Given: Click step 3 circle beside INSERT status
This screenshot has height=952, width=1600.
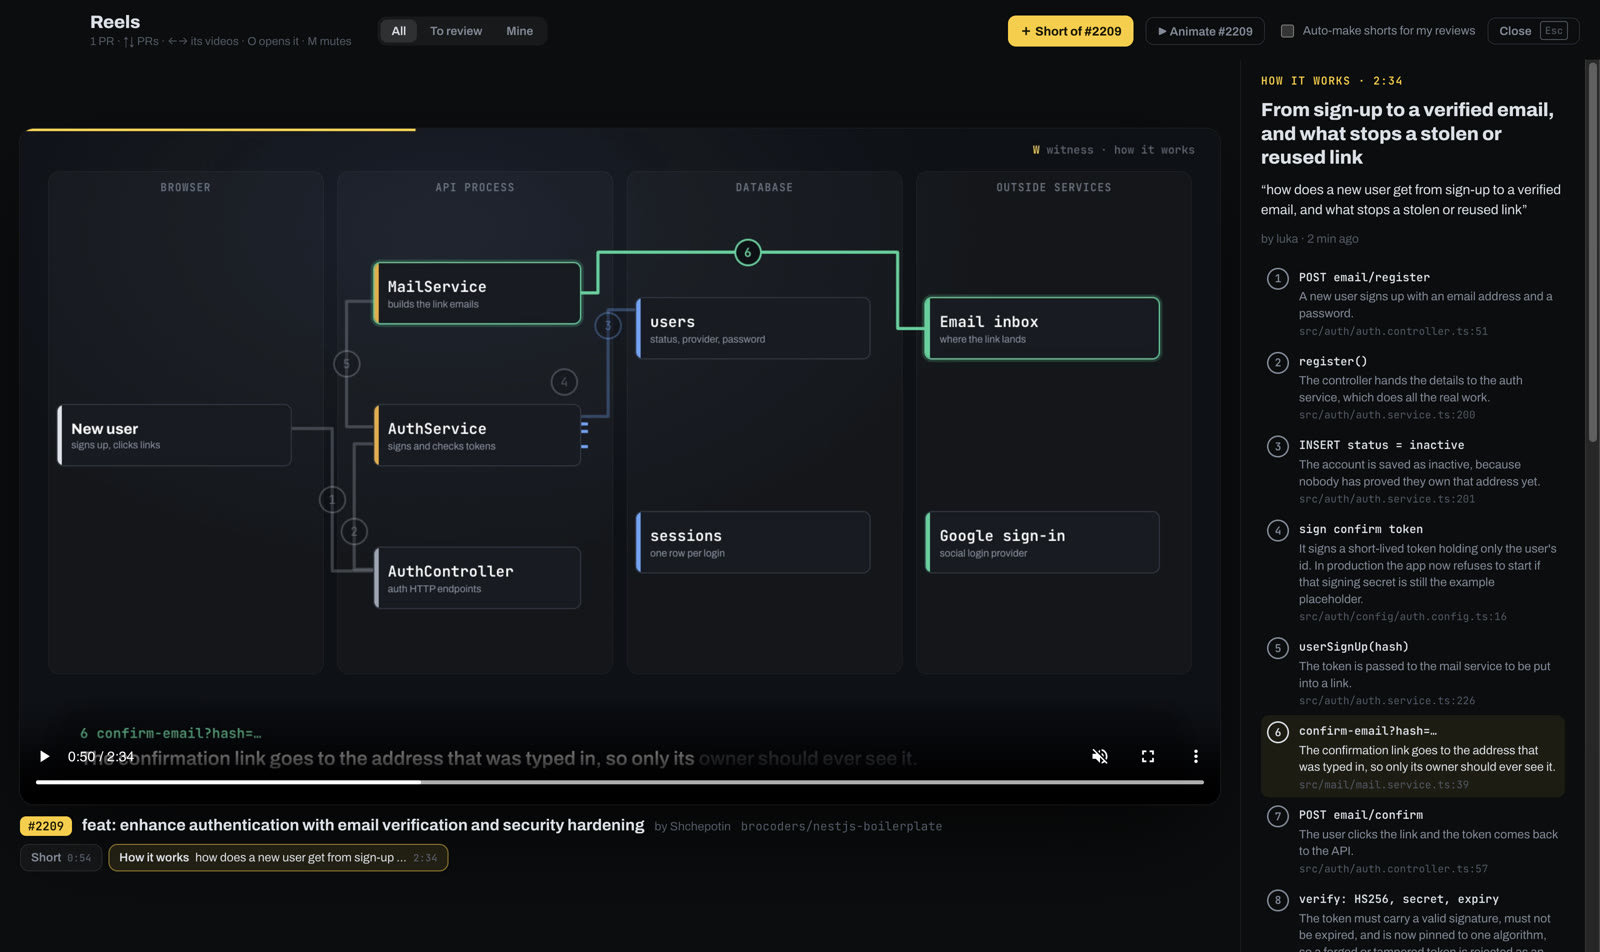Looking at the screenshot, I should point(1277,447).
